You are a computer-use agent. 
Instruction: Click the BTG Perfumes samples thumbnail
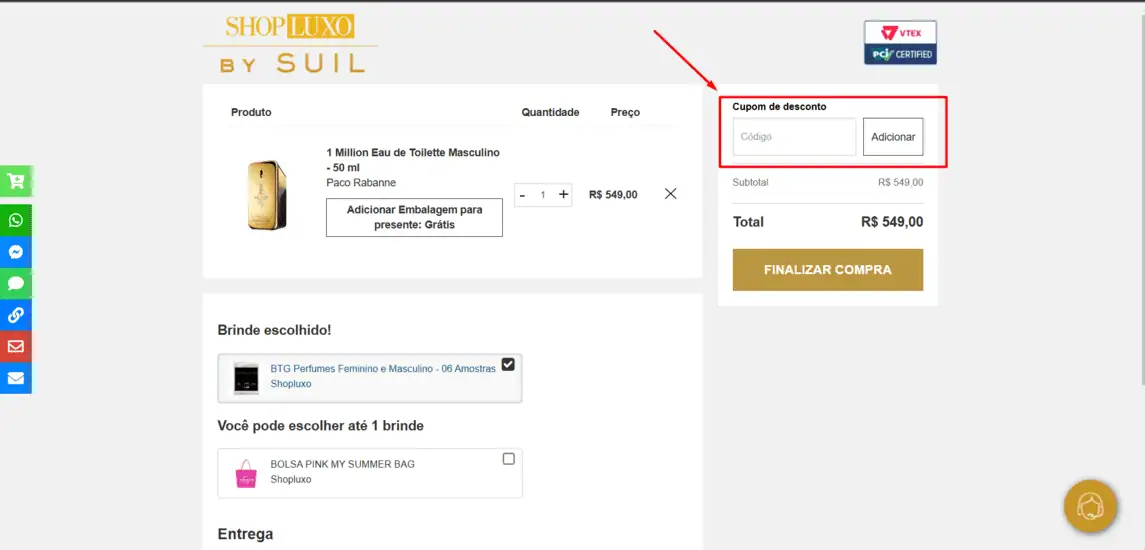click(246, 378)
